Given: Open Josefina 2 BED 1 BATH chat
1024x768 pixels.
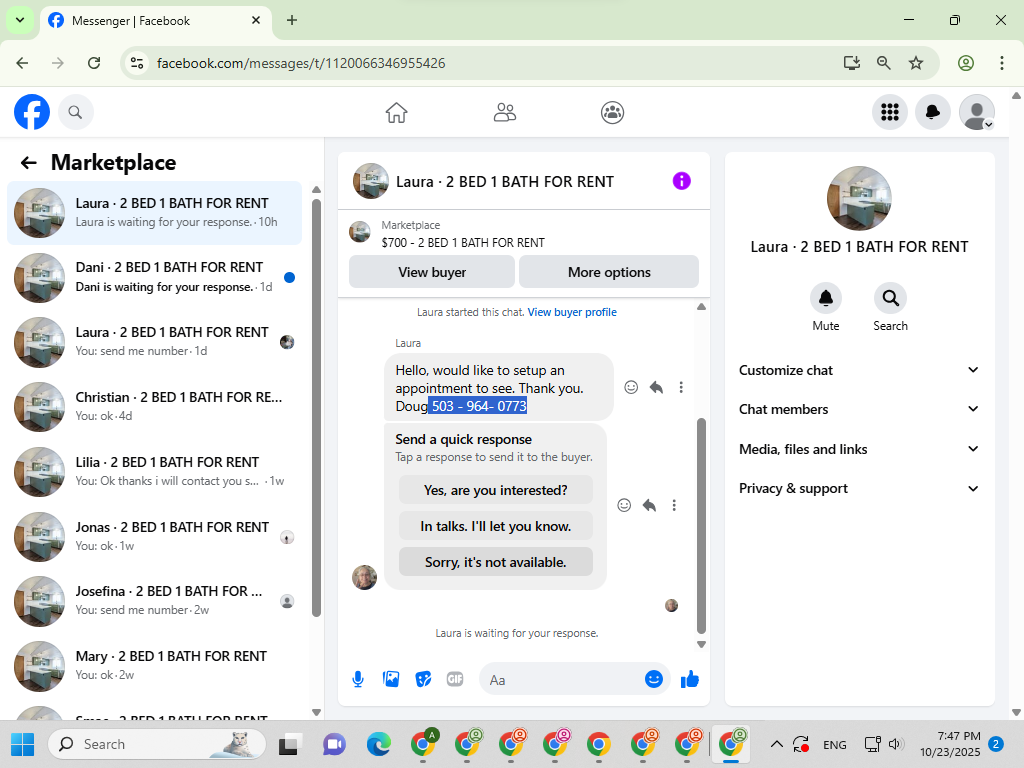Looking at the screenshot, I should (154, 600).
